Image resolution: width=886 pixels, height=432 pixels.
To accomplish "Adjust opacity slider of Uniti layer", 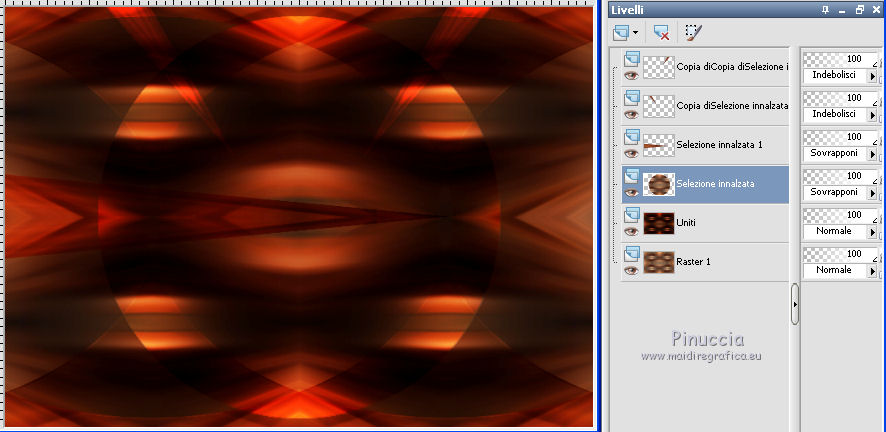I will [840, 215].
